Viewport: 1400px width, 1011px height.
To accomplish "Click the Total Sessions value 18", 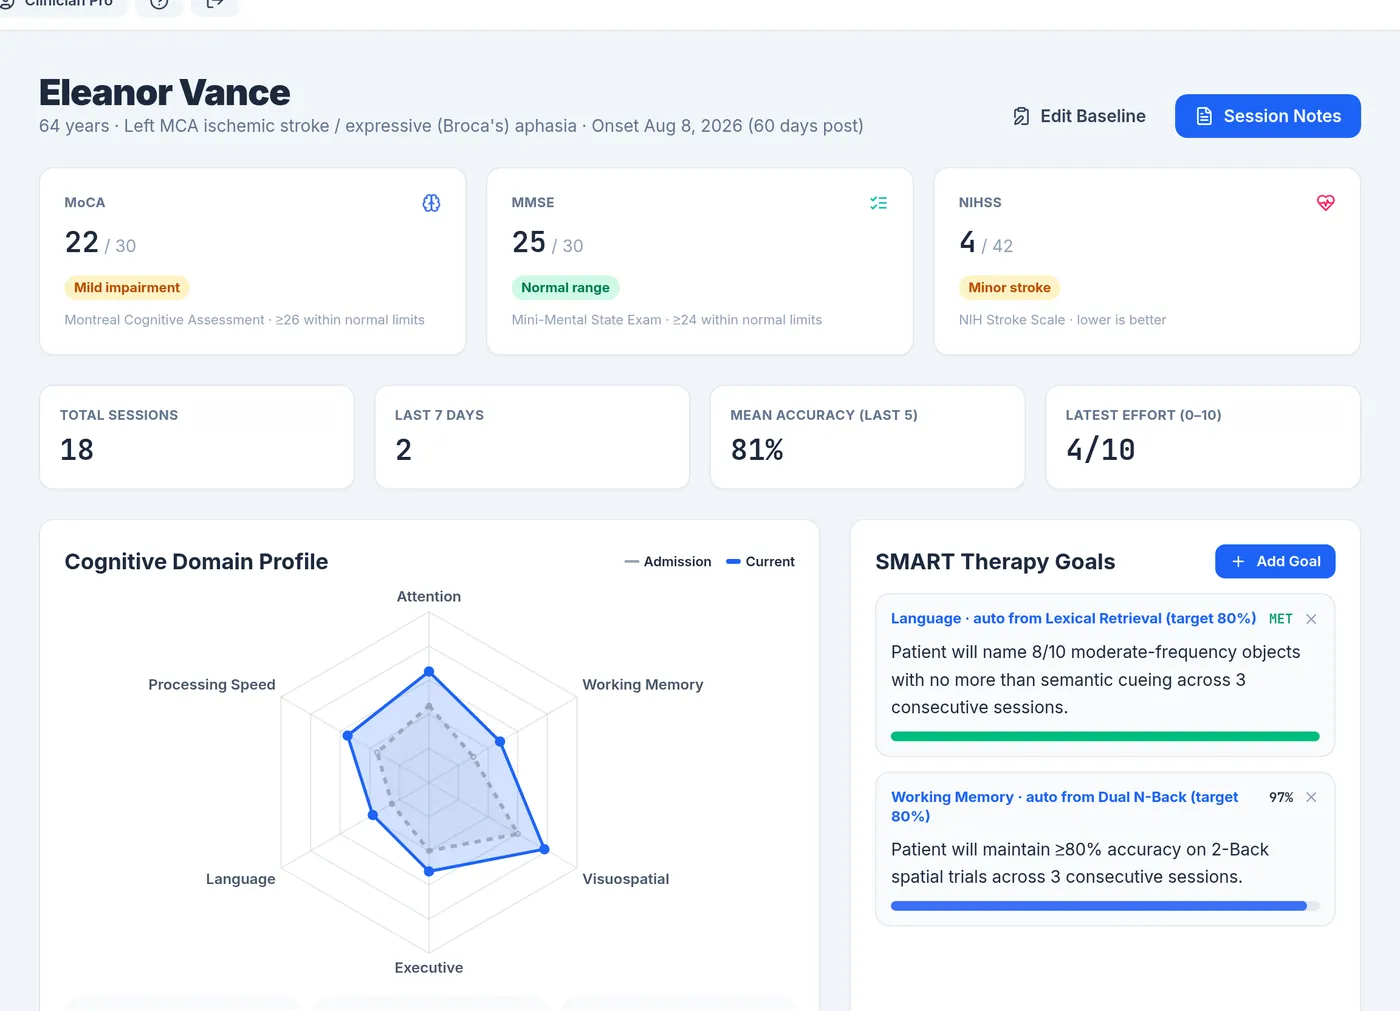I will tap(77, 450).
